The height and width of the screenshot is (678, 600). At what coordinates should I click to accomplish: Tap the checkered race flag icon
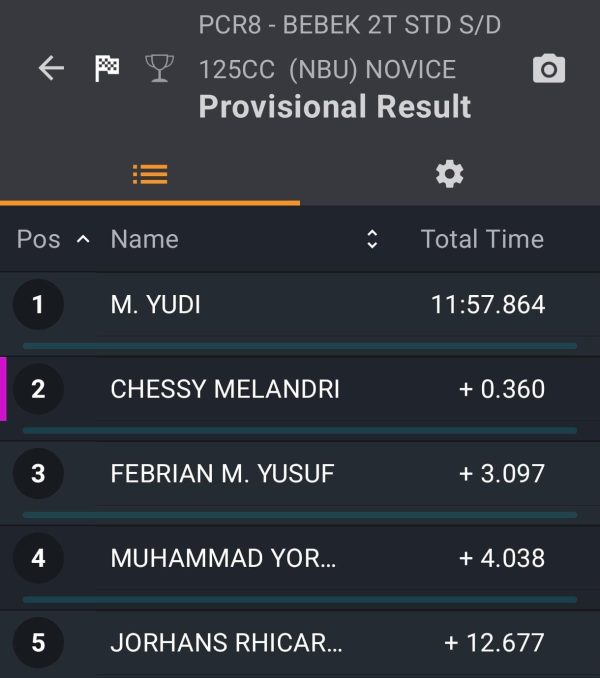pos(107,68)
